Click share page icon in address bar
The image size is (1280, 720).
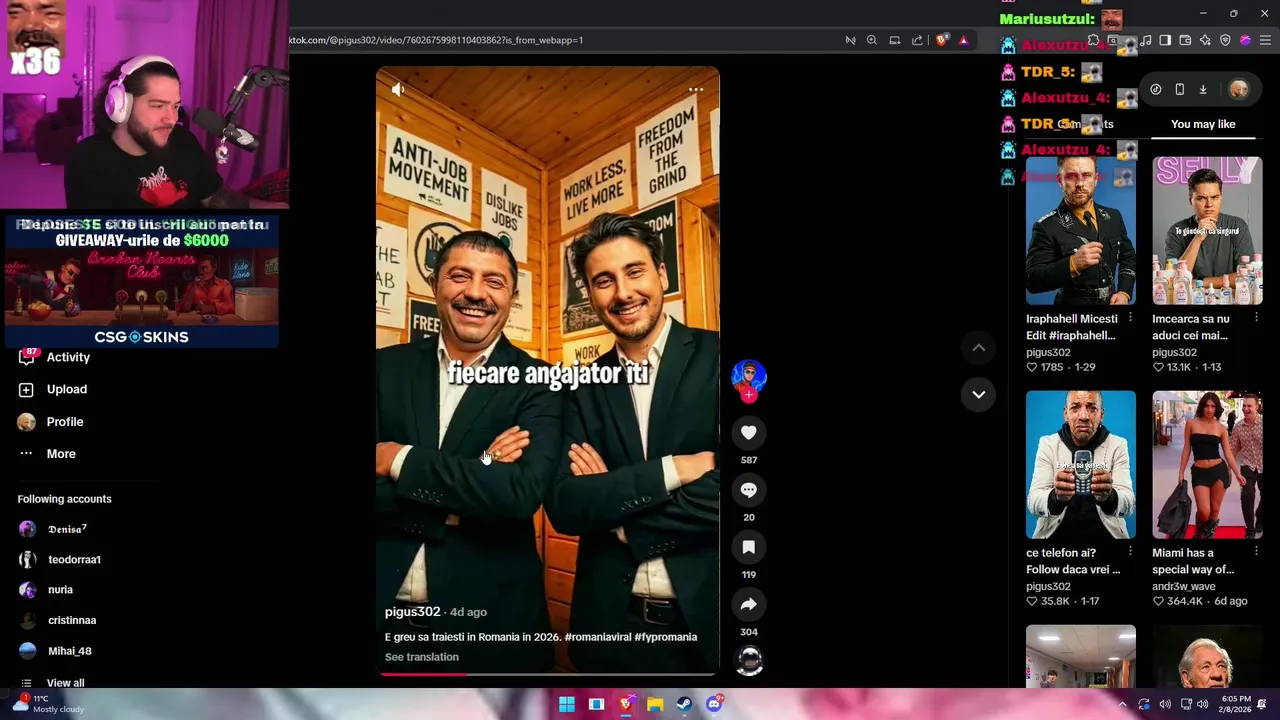(917, 40)
